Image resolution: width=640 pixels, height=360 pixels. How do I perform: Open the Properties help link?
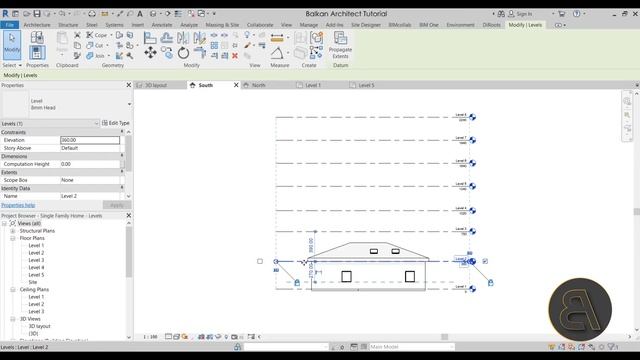coord(18,205)
